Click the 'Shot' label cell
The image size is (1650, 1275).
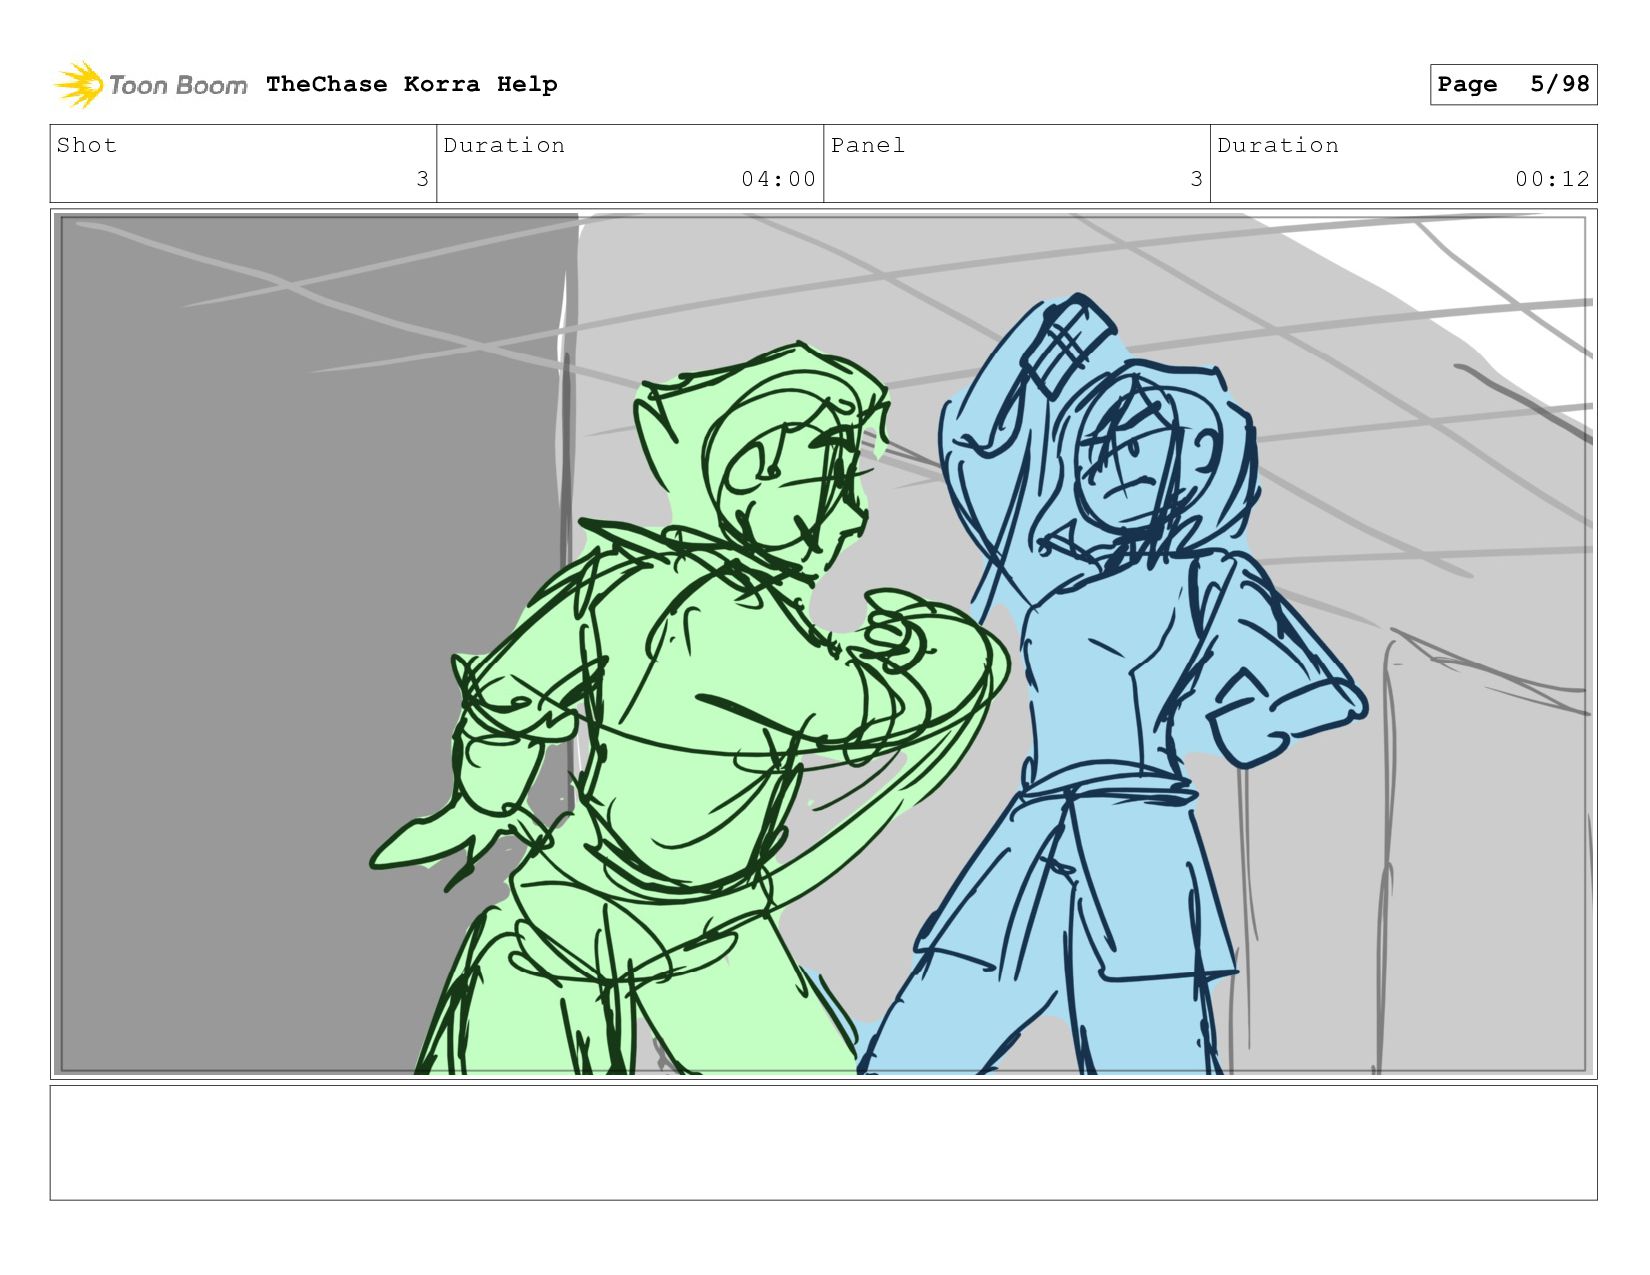tap(243, 163)
